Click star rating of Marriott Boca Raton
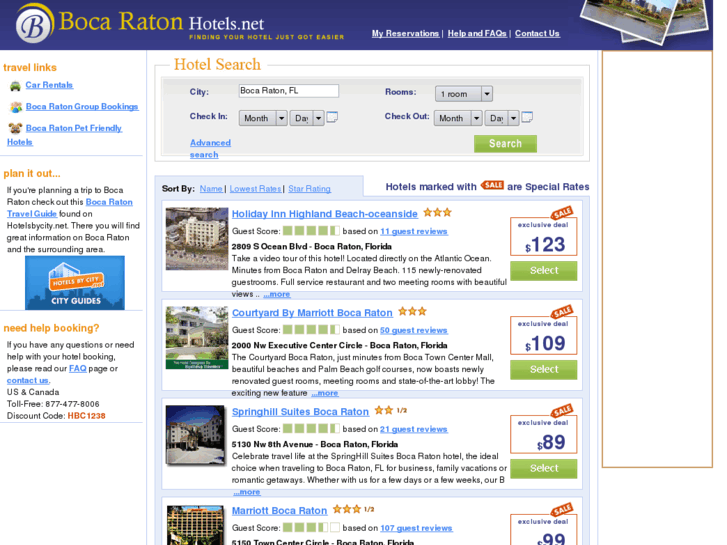Image resolution: width=727 pixels, height=545 pixels. pyautogui.click(x=353, y=509)
